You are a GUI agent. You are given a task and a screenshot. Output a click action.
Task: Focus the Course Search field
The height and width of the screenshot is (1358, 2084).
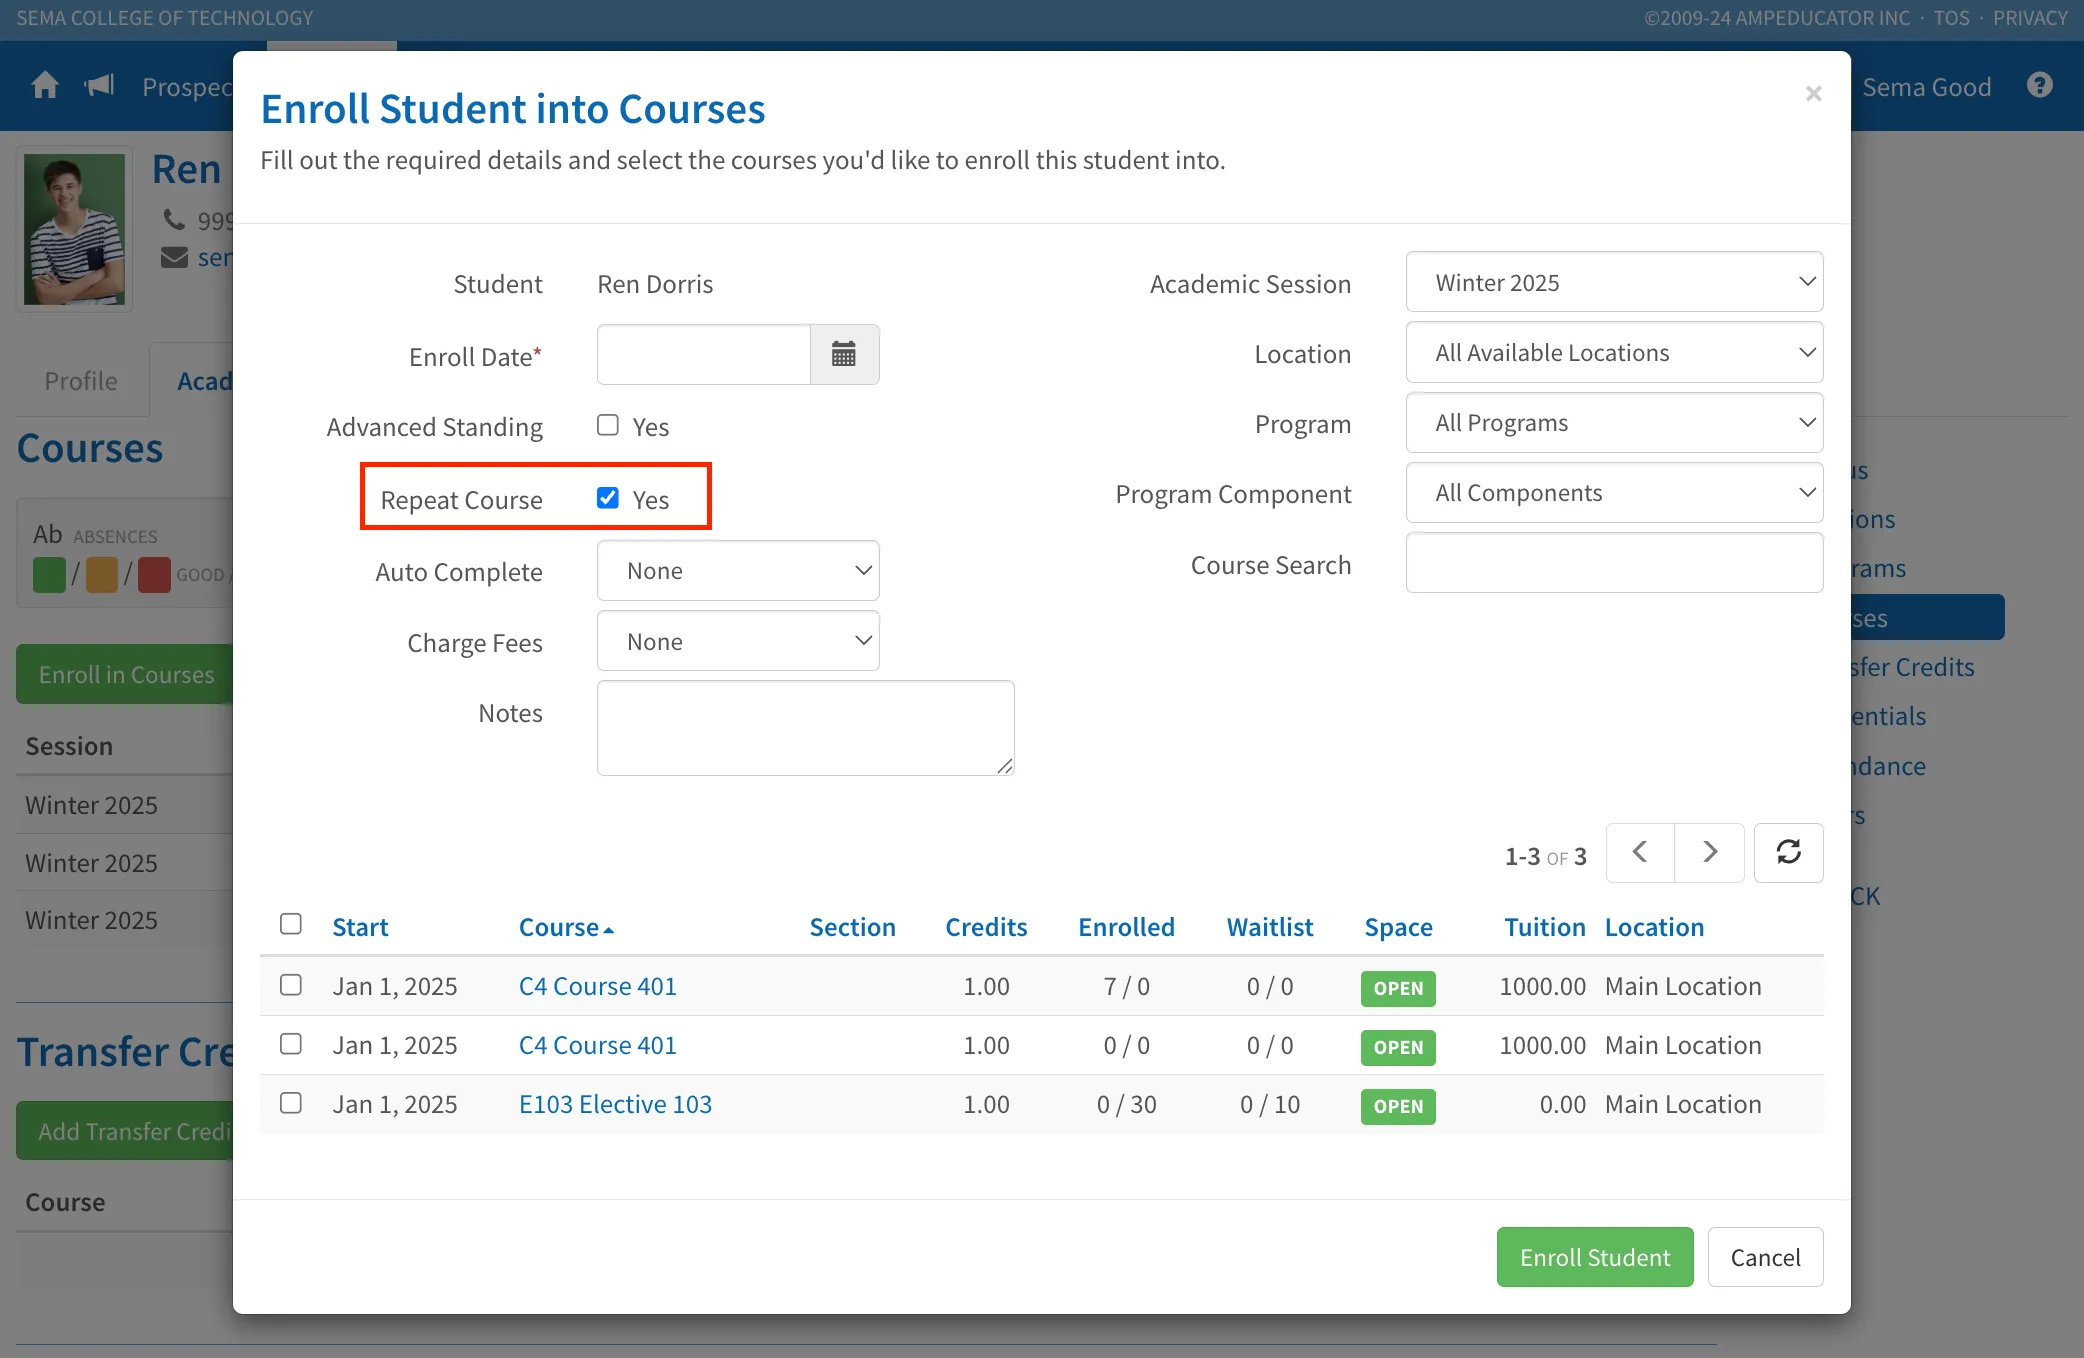pos(1614,563)
